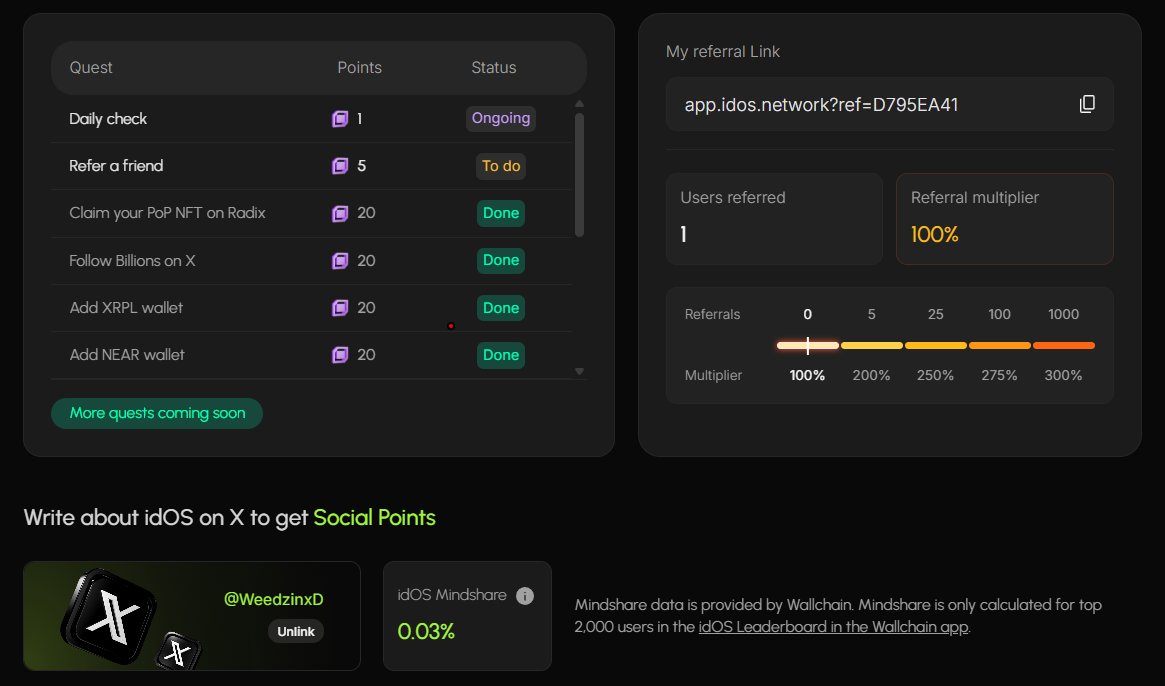Image resolution: width=1165 pixels, height=686 pixels.
Task: Click the 250% multiplier label
Action: 935,375
